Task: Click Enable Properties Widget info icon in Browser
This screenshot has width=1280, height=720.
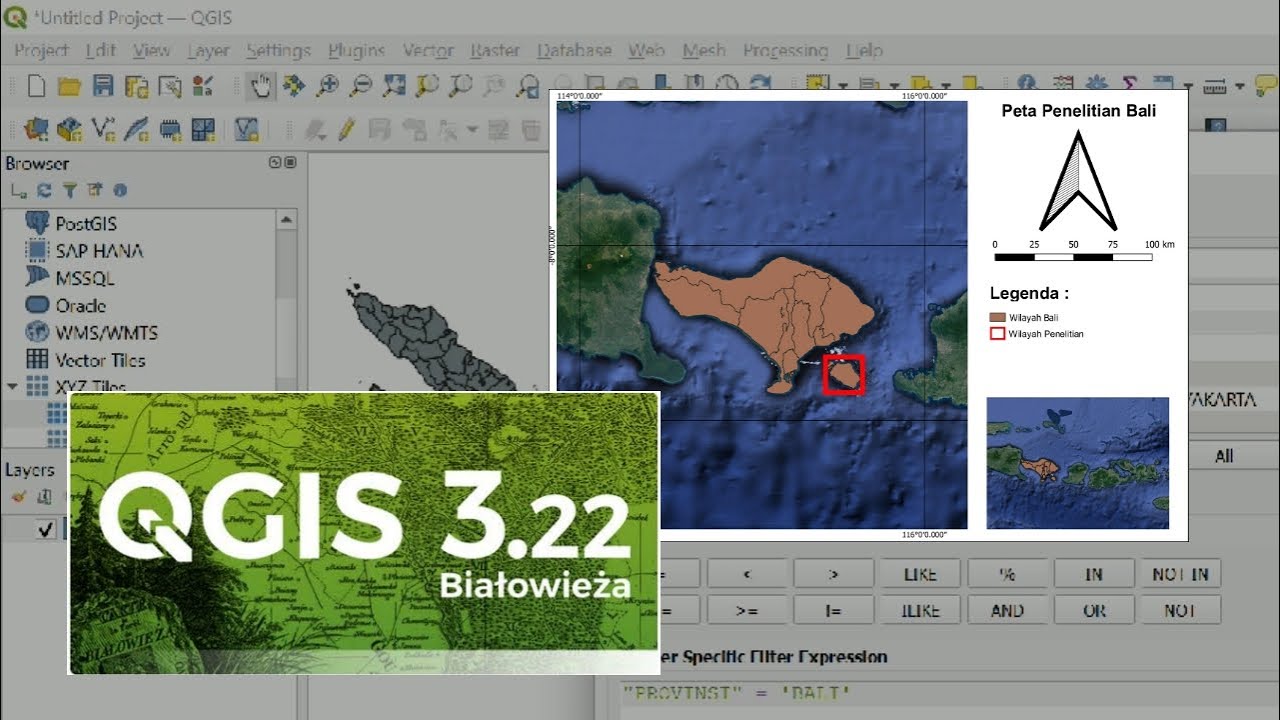Action: tap(120, 190)
